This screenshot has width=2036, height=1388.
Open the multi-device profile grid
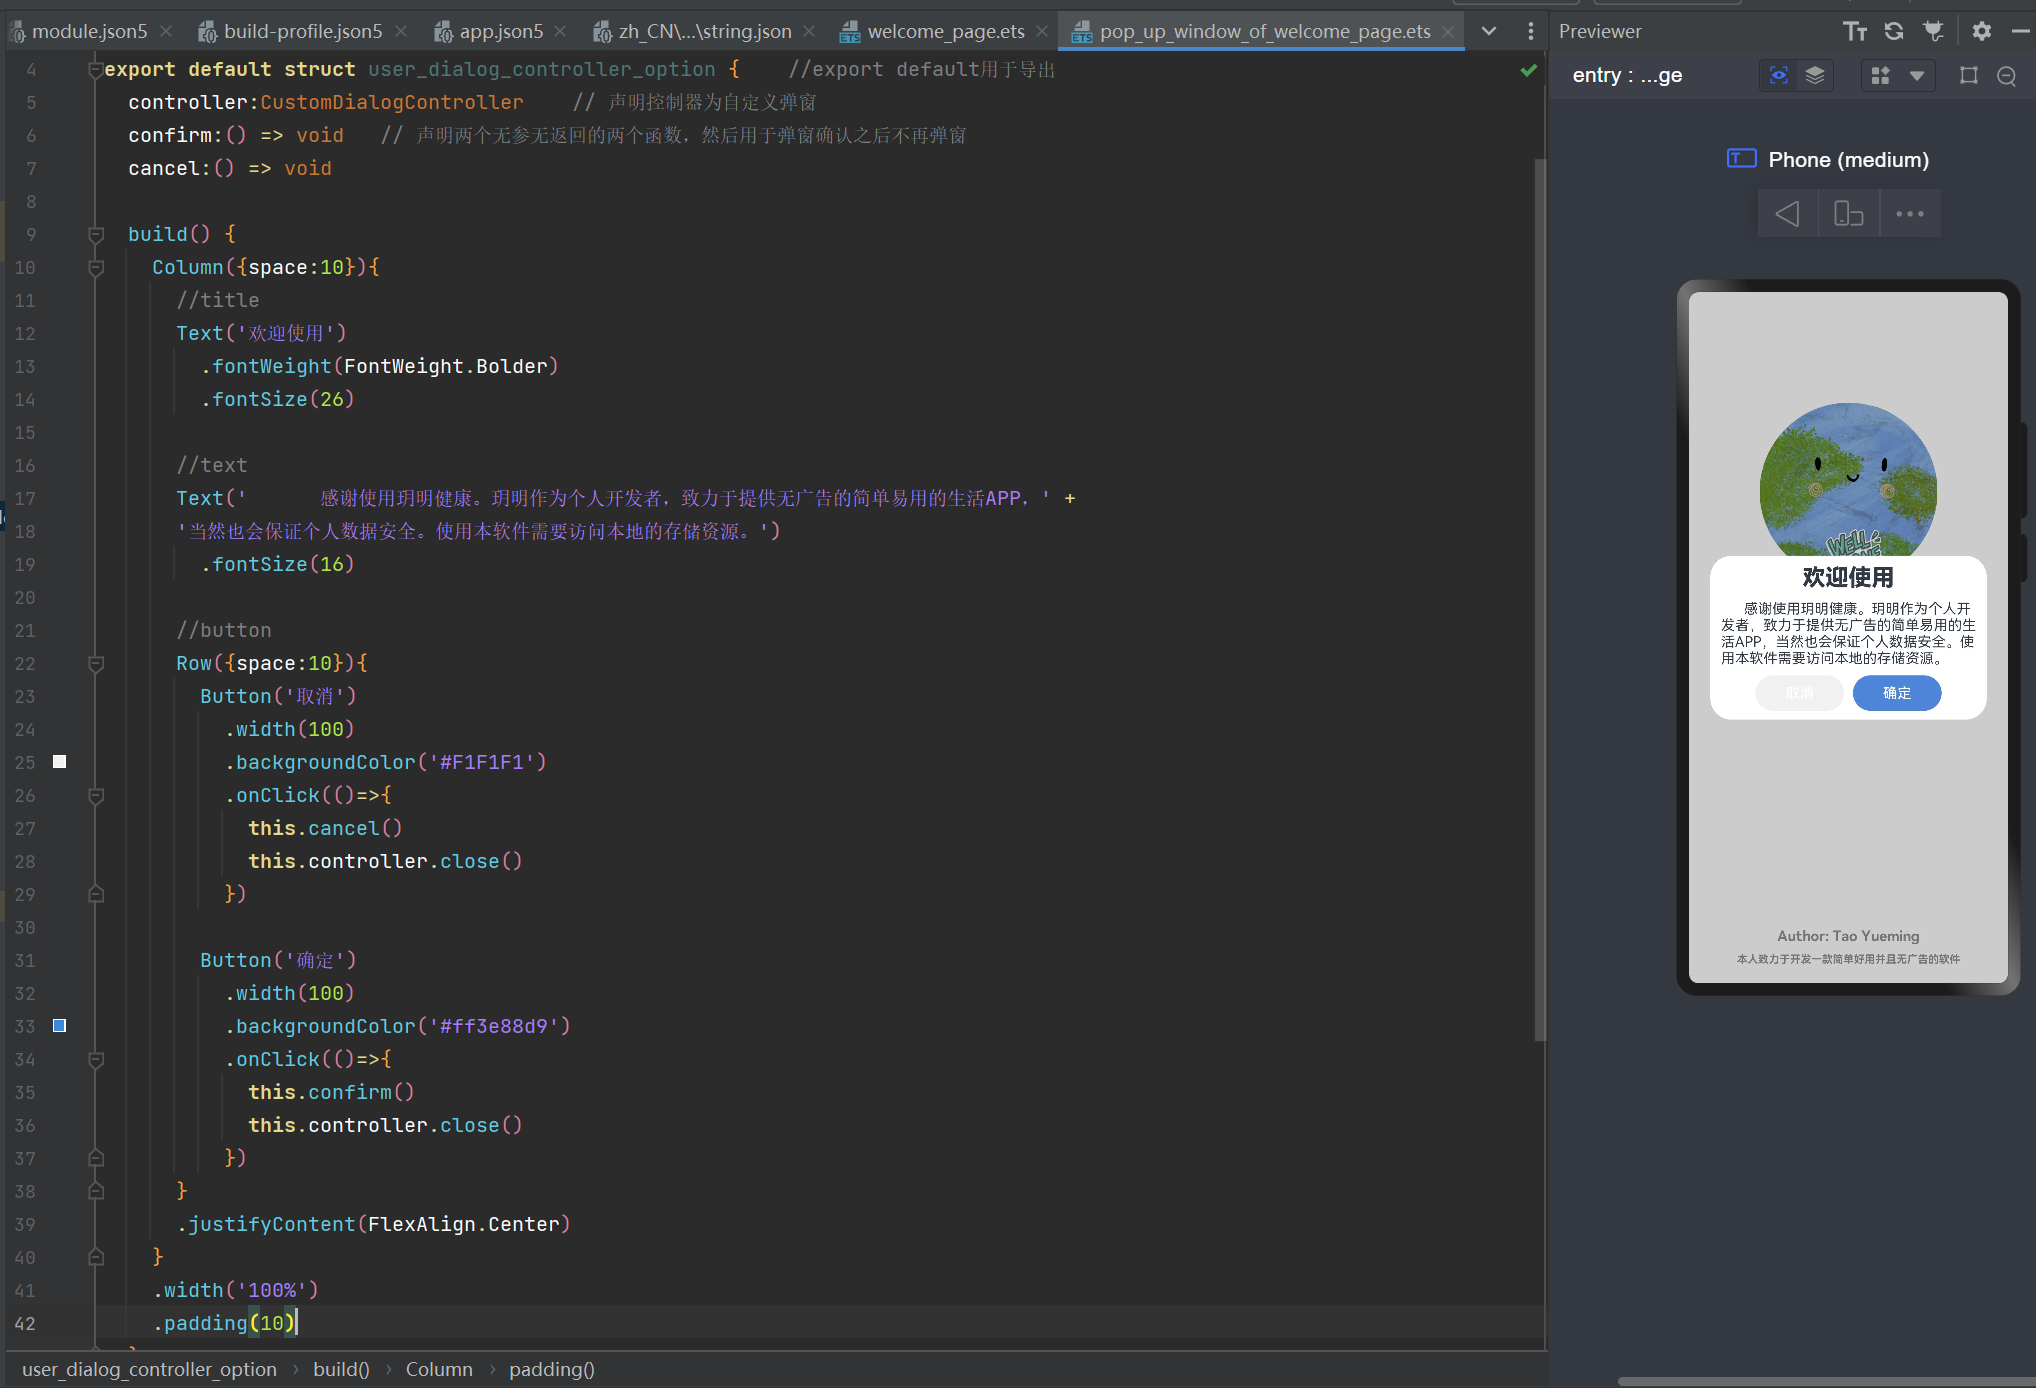click(1880, 76)
